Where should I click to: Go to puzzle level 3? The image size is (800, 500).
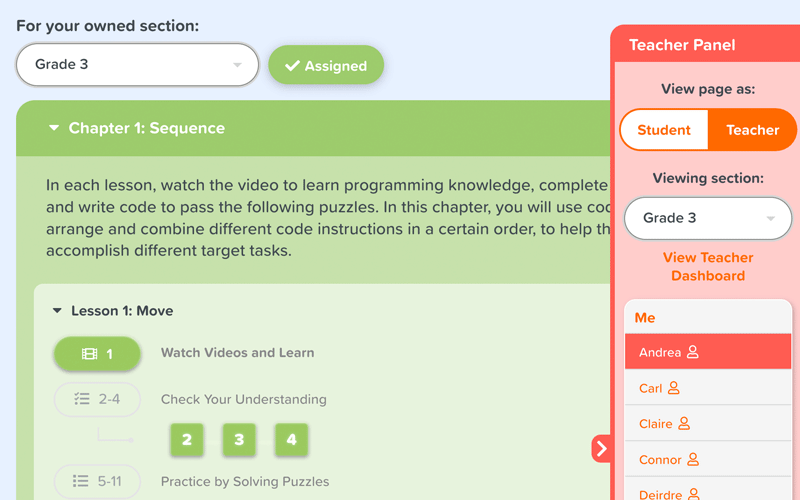click(x=239, y=439)
